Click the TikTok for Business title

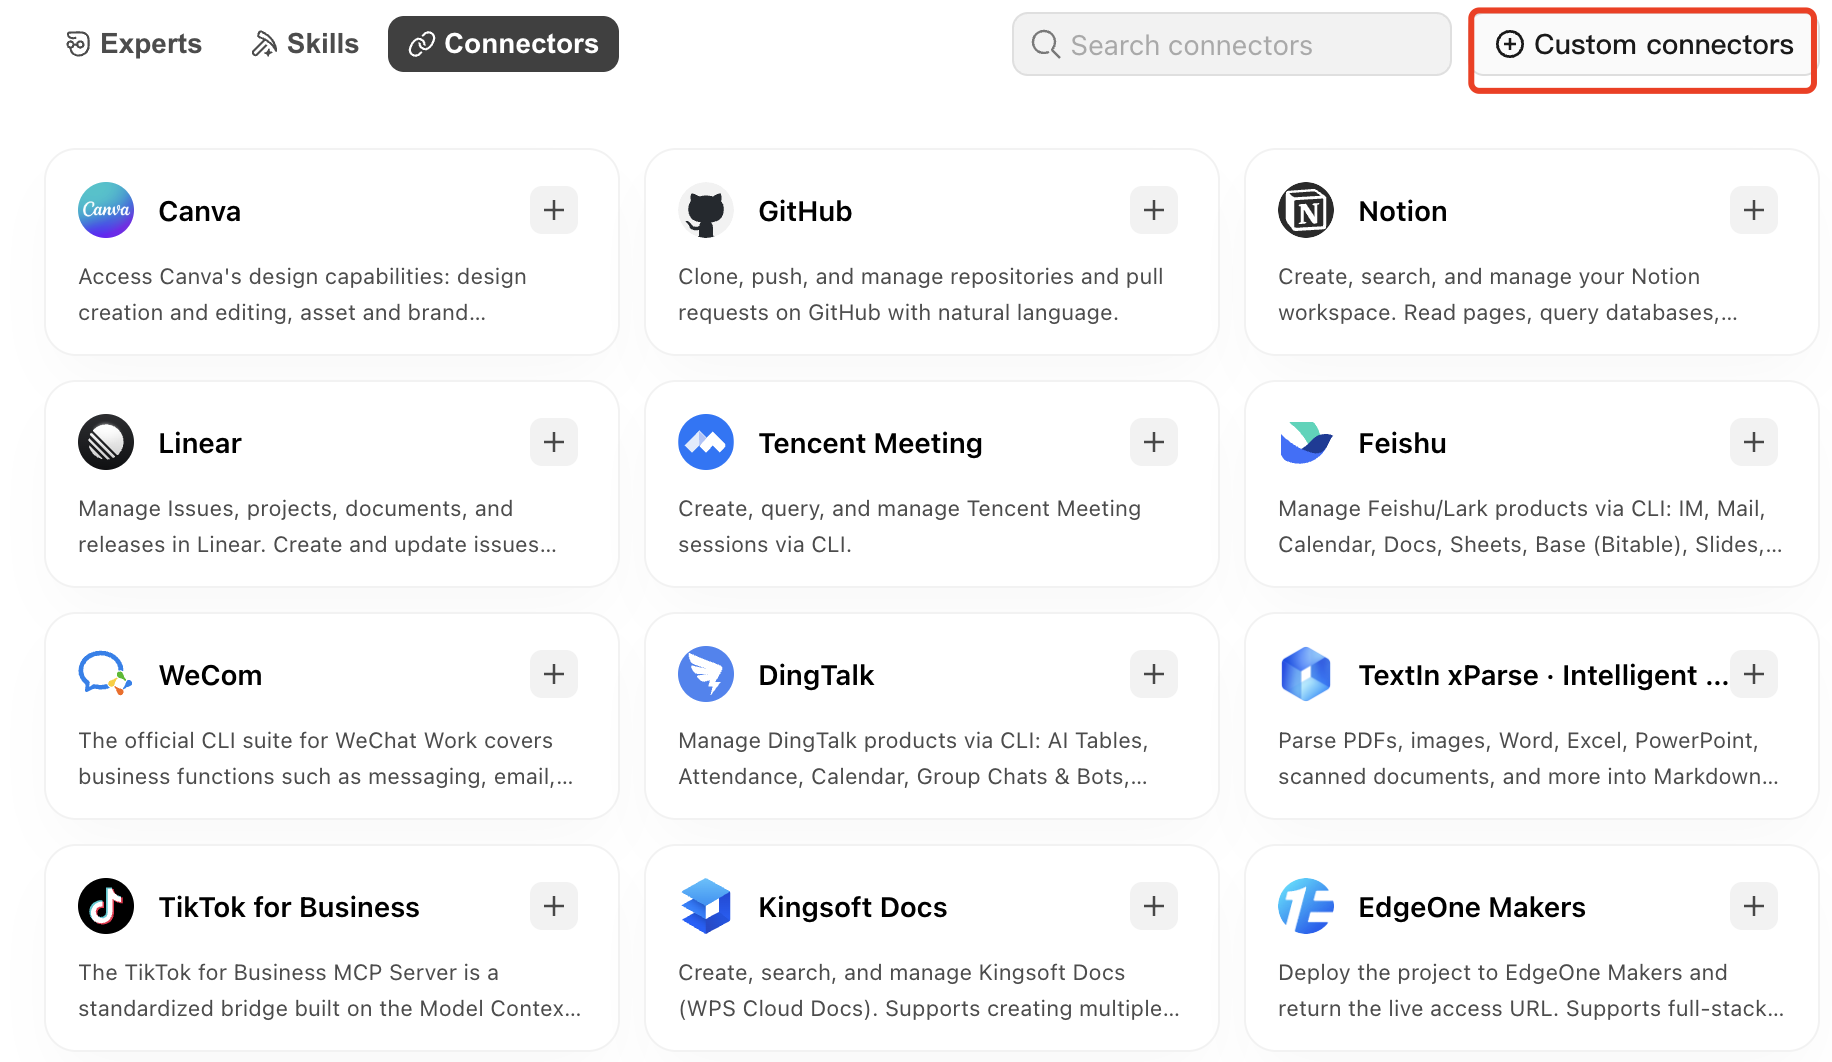pos(289,907)
